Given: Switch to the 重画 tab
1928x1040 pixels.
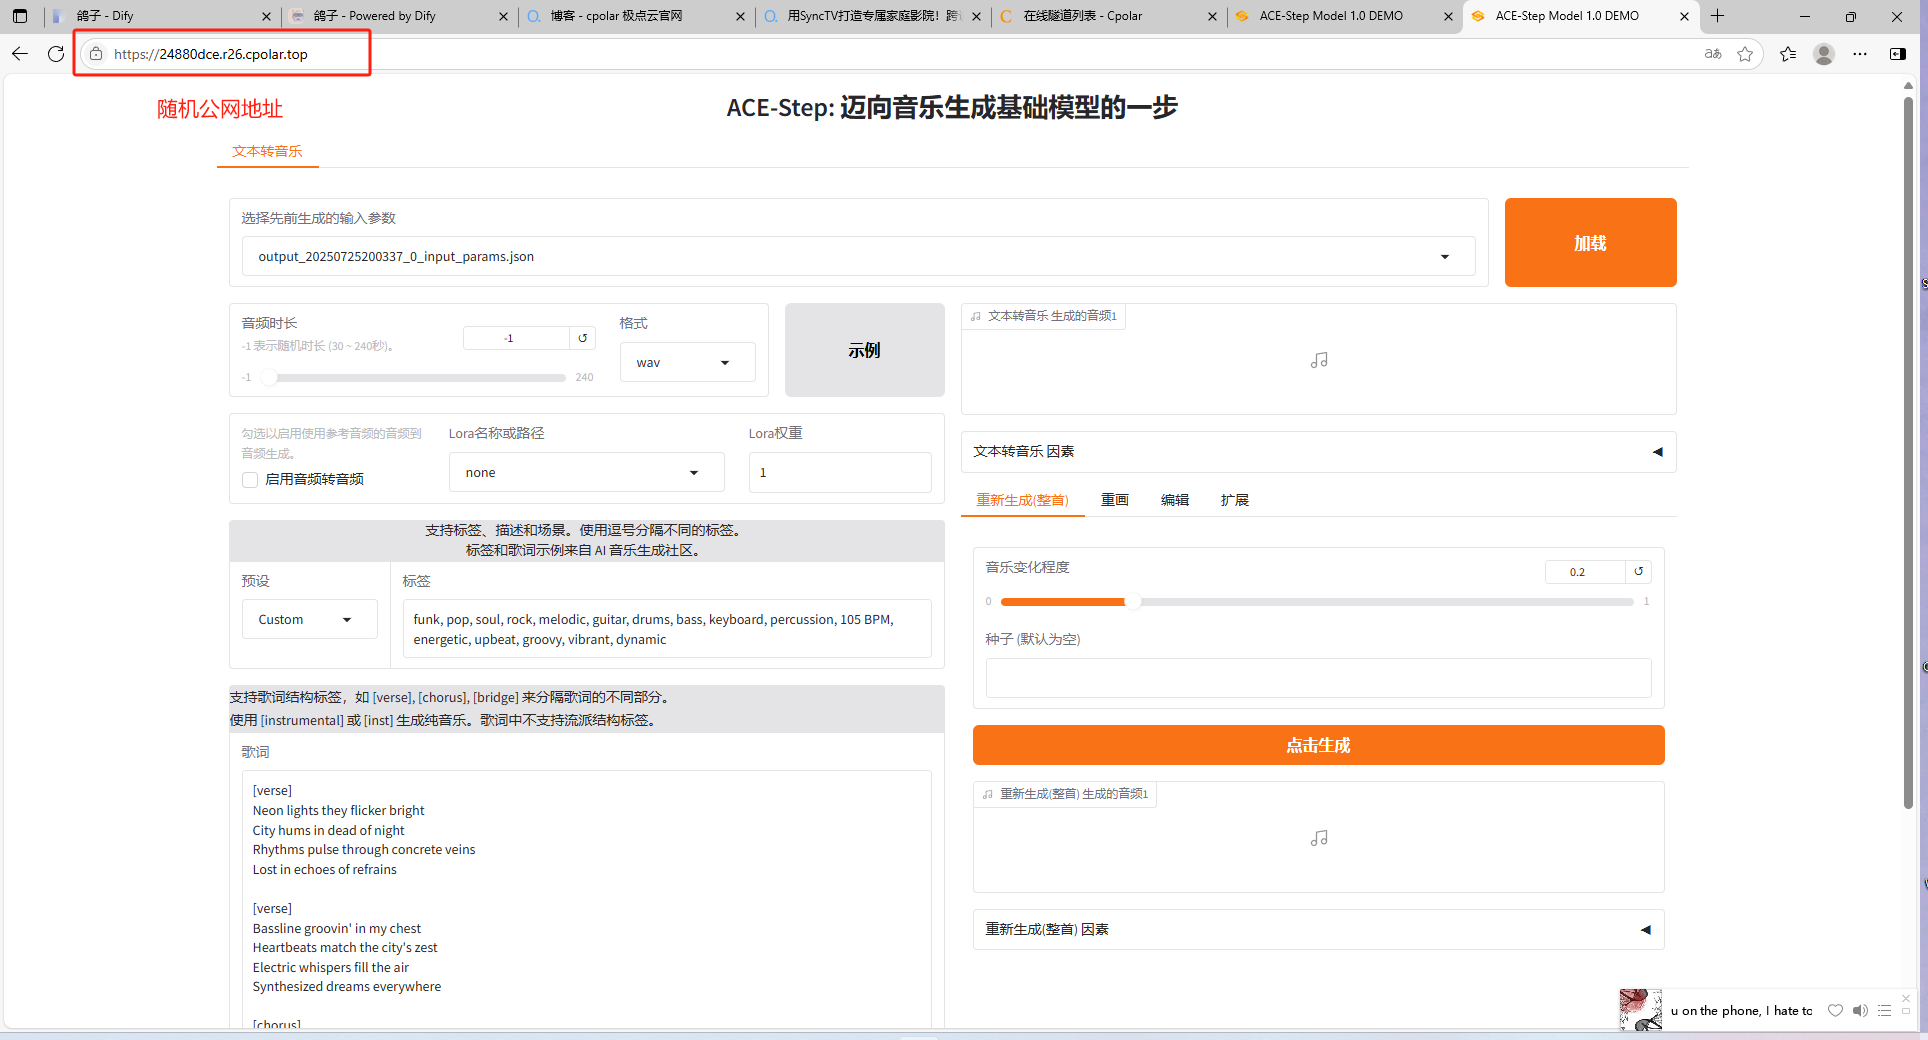Looking at the screenshot, I should (x=1114, y=500).
